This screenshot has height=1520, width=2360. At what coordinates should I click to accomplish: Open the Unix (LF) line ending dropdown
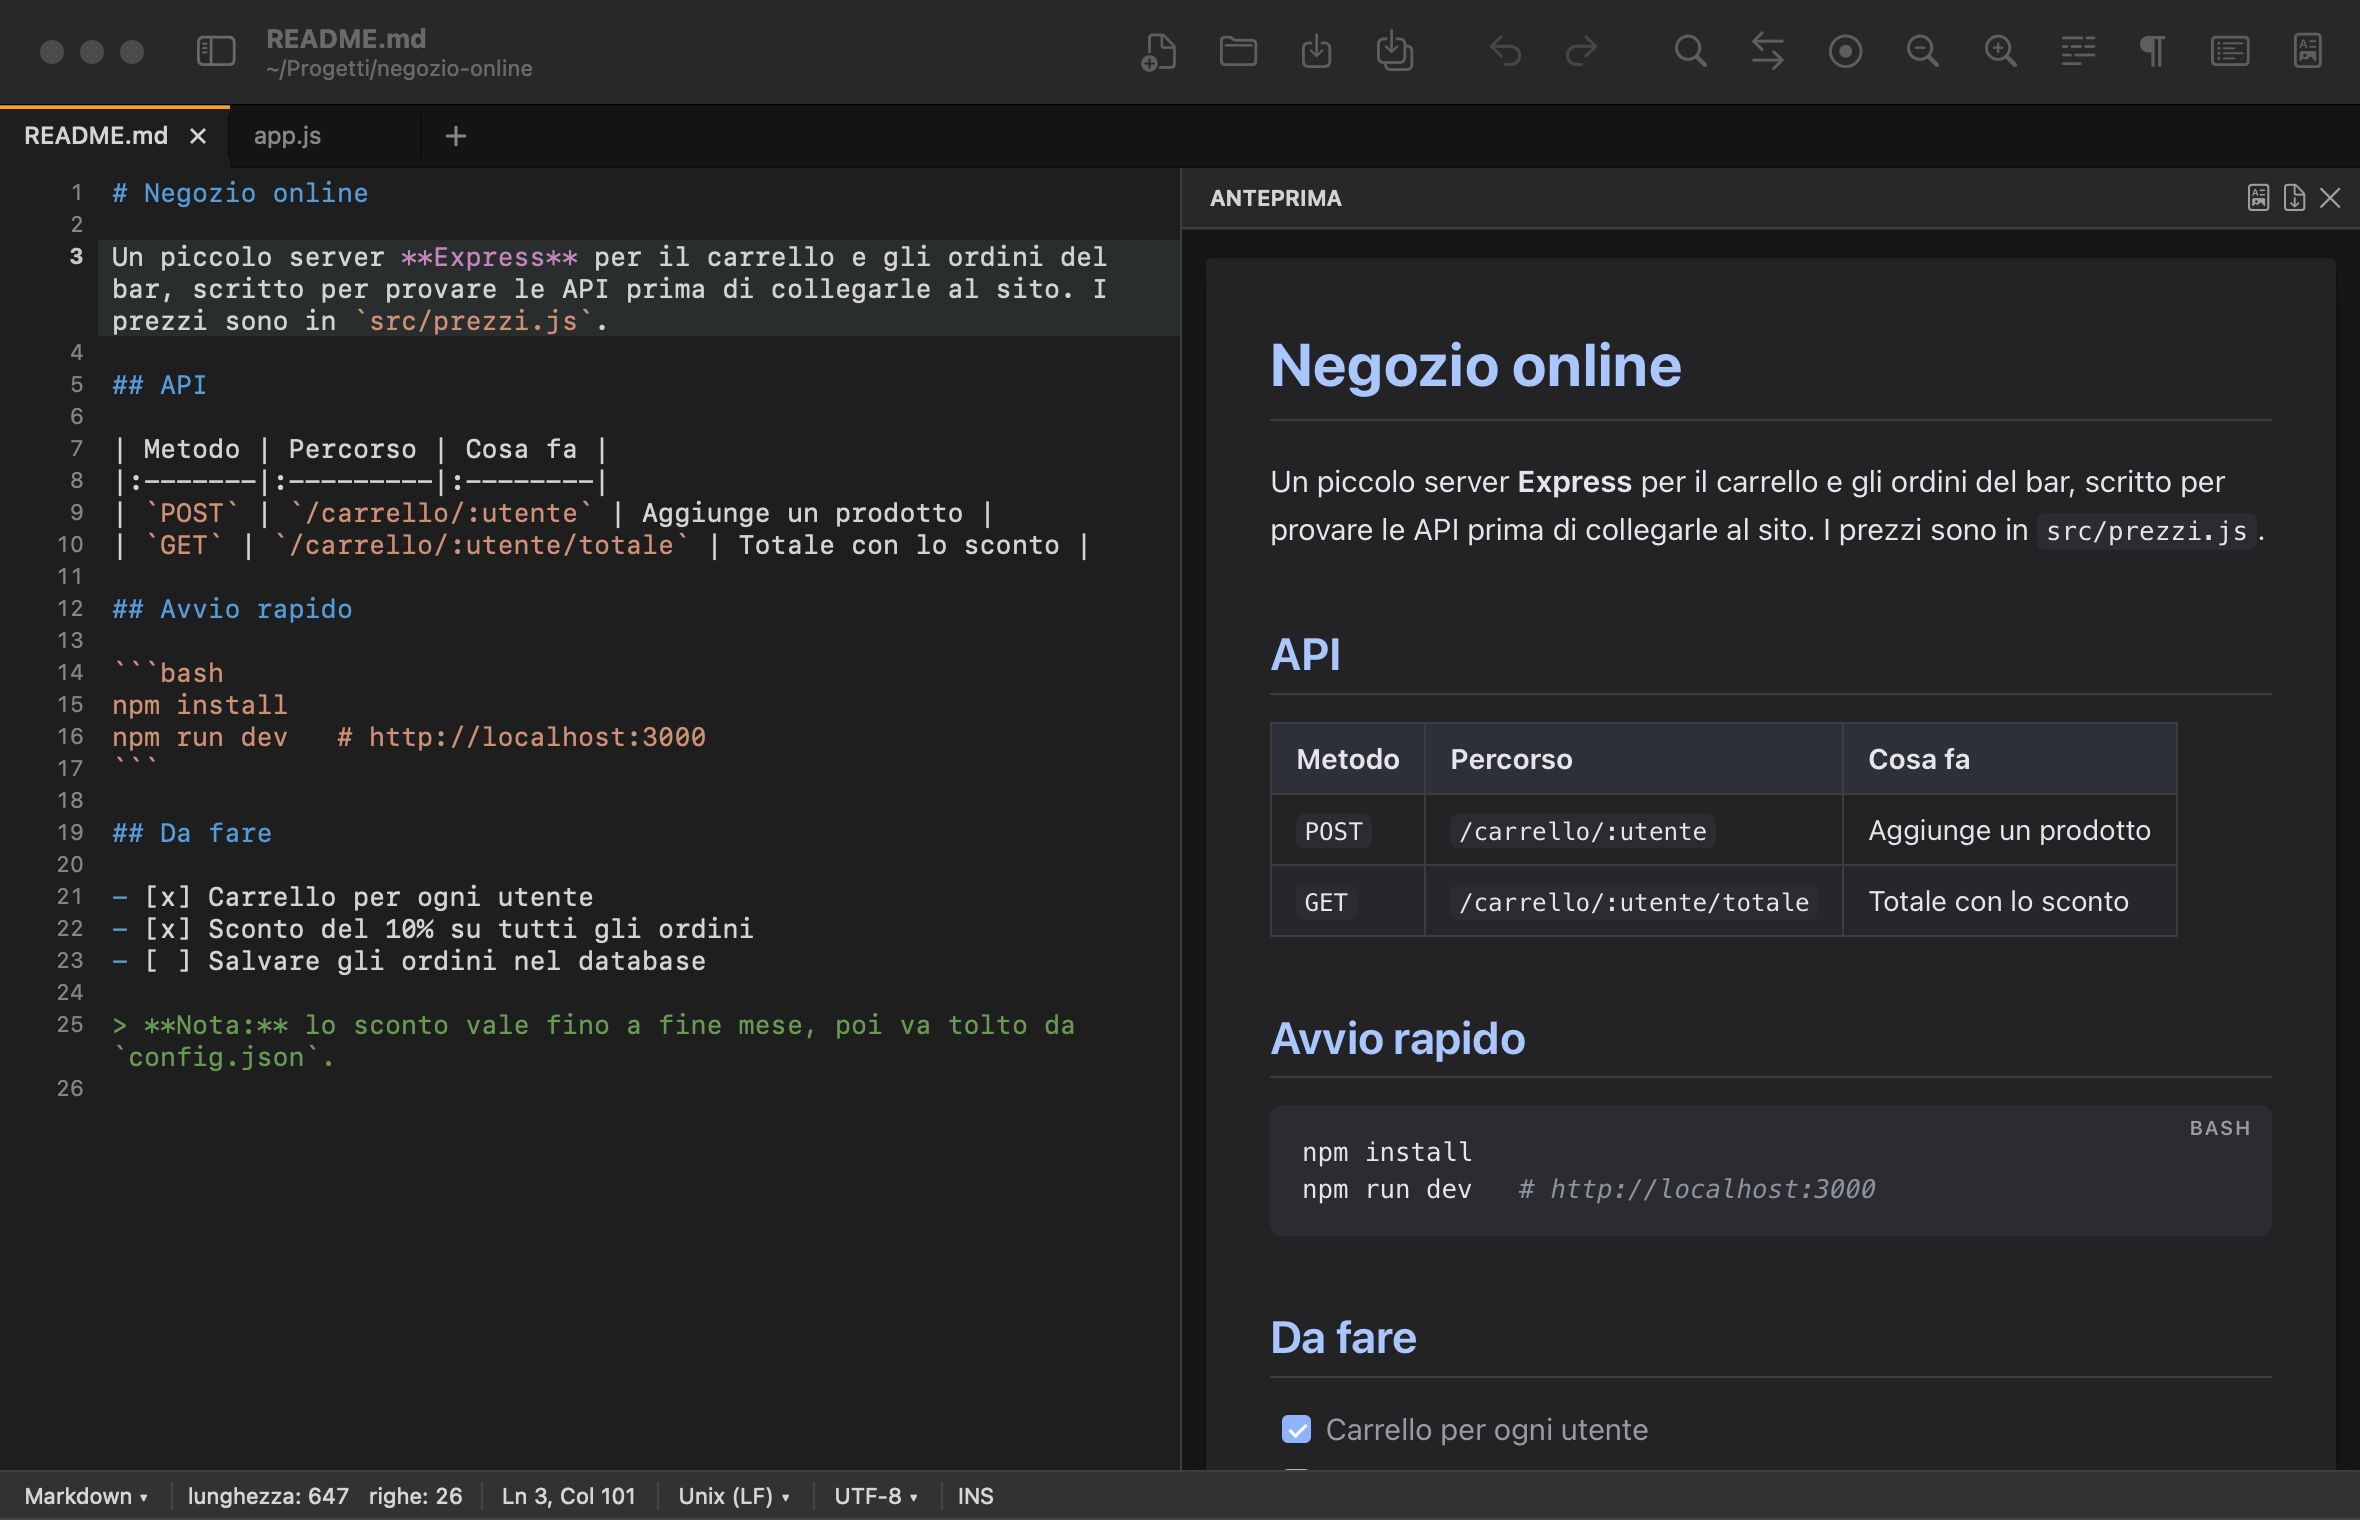coord(734,1496)
